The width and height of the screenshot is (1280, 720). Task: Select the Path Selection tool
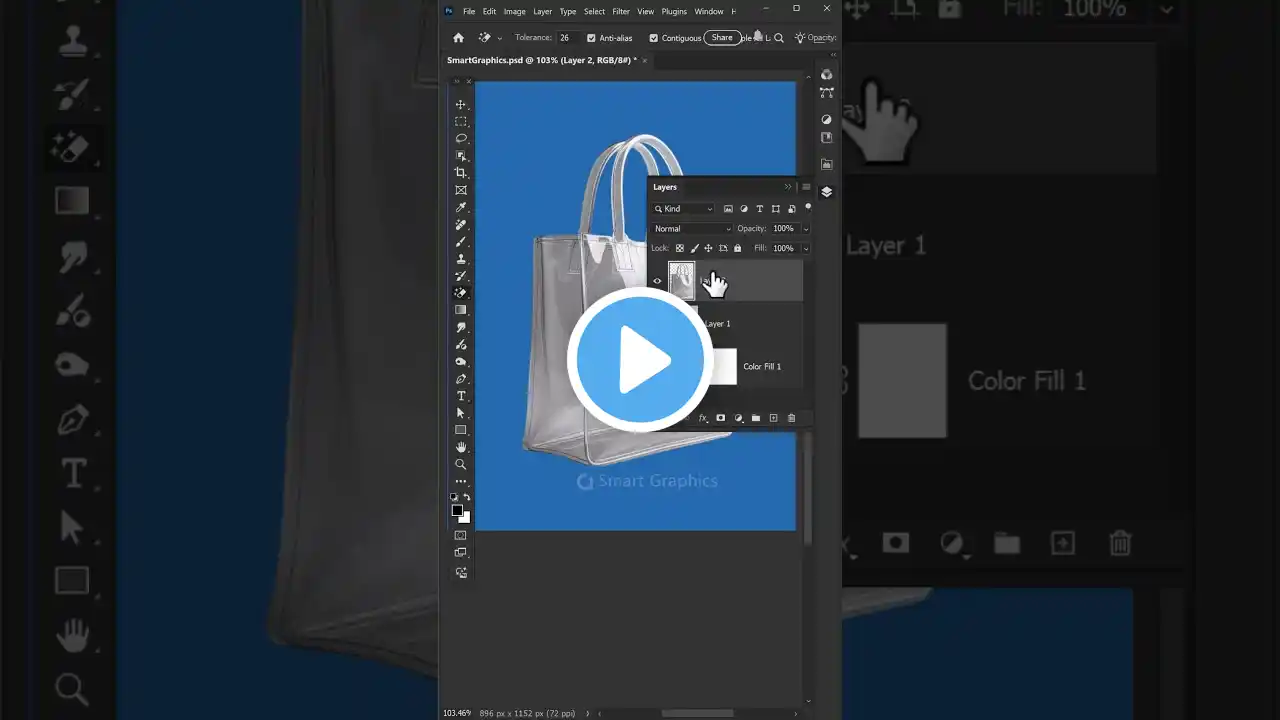coord(461,413)
